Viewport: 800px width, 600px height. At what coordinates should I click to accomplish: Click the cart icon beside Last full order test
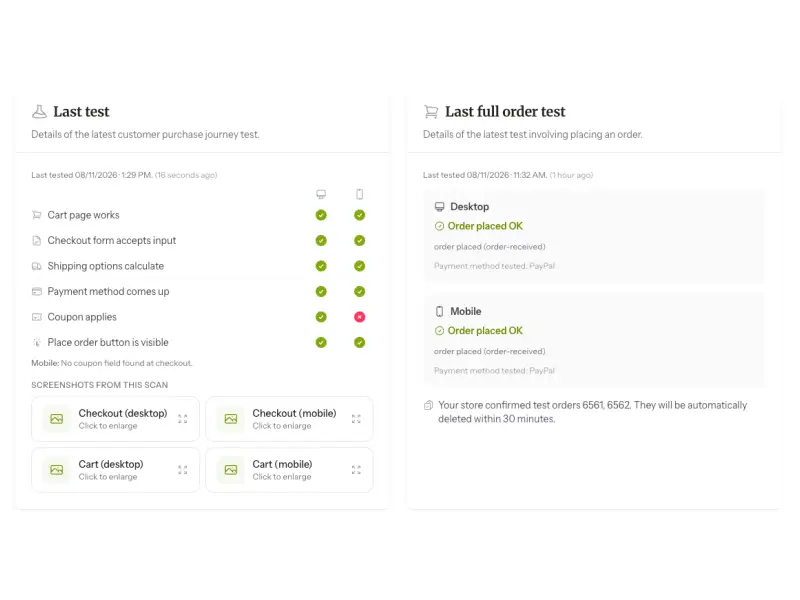(x=431, y=111)
